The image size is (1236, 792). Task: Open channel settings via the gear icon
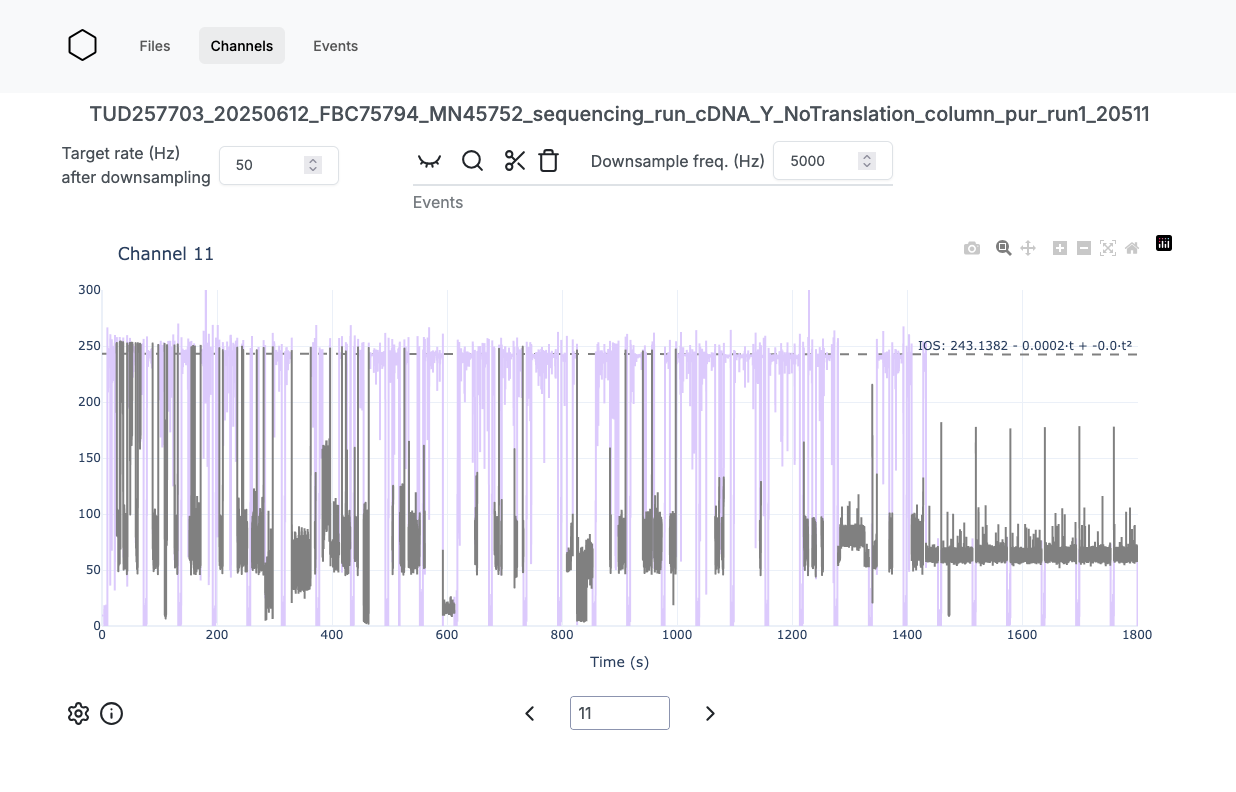78,713
